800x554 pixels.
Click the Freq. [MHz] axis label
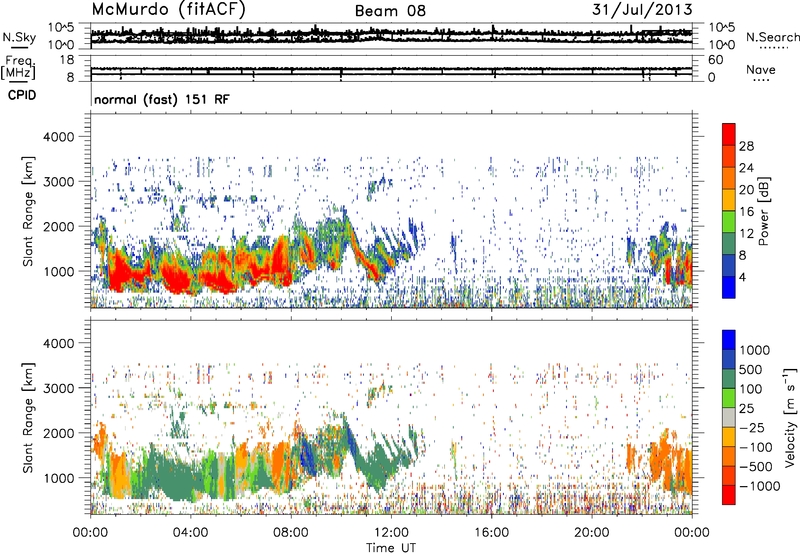(18, 68)
